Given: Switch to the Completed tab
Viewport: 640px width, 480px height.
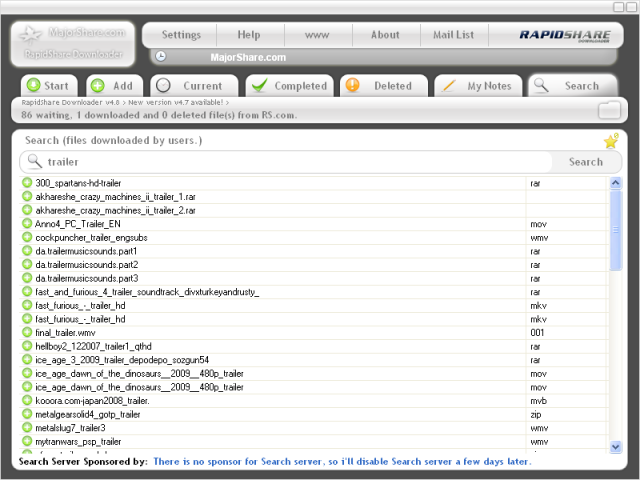Looking at the screenshot, I should pos(289,86).
